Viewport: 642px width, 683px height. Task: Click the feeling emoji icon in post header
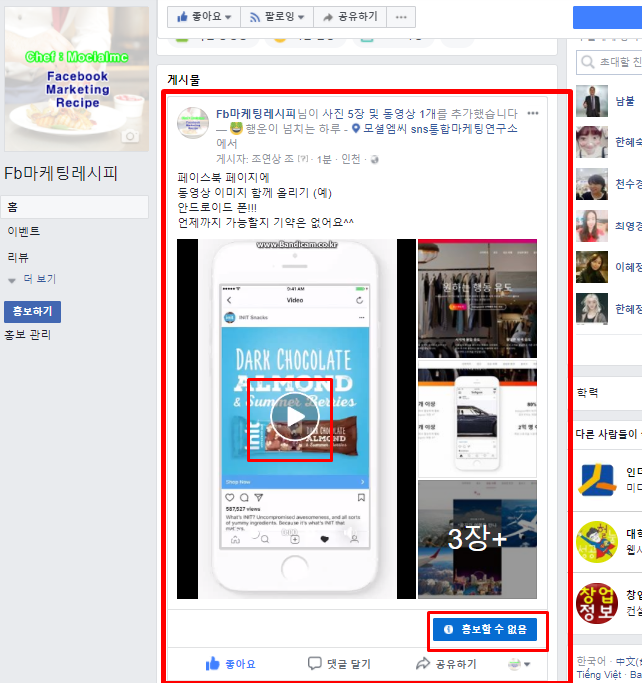[x=236, y=128]
